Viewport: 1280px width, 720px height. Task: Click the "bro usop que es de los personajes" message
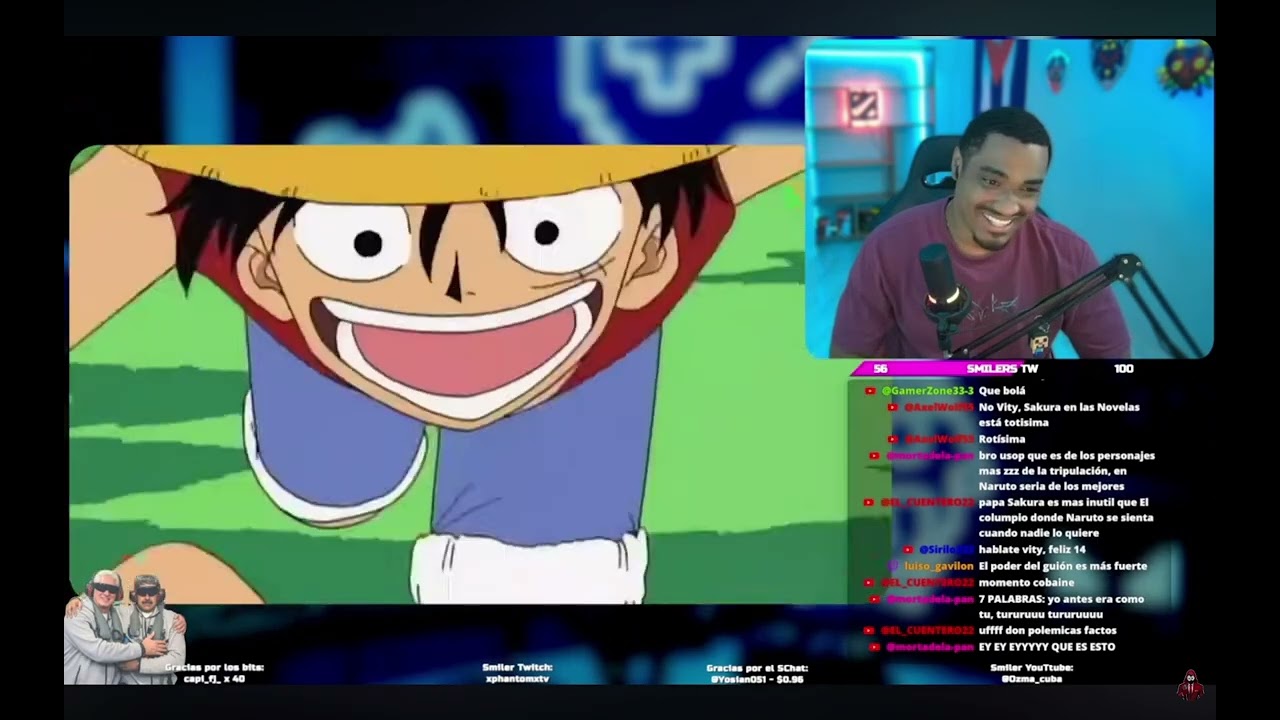(x=1066, y=471)
